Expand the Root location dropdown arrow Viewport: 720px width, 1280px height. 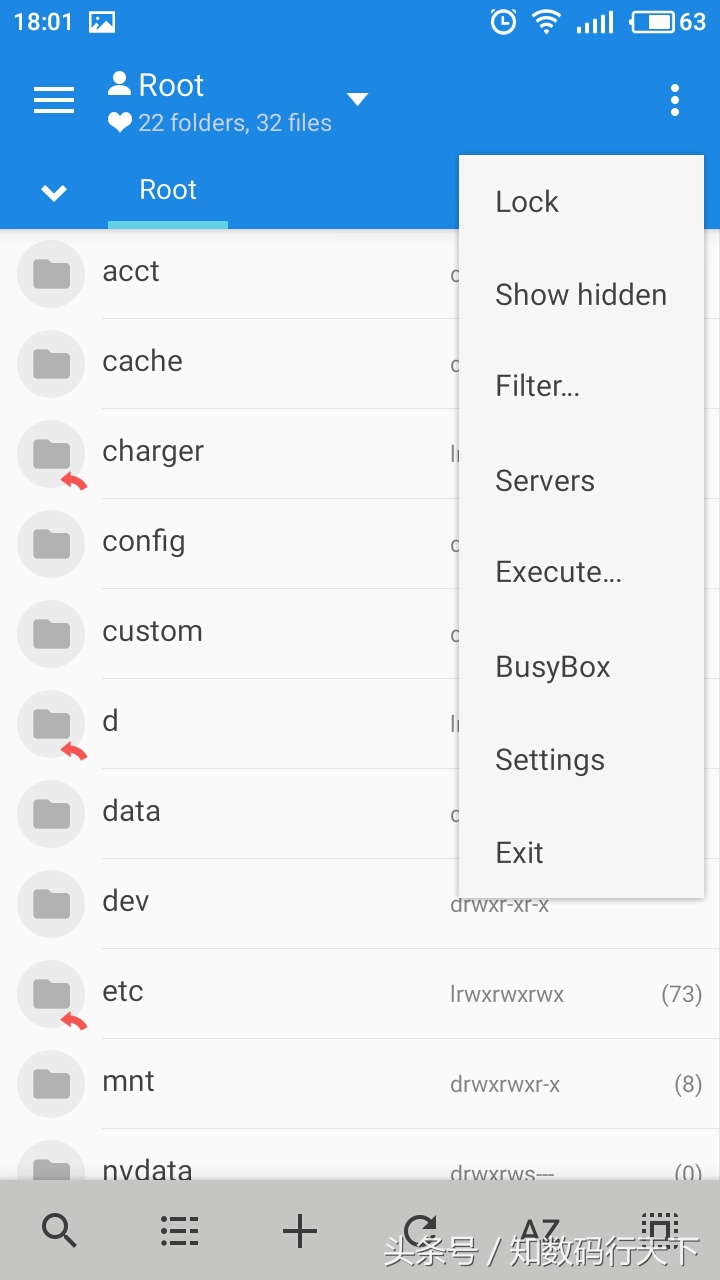[357, 99]
